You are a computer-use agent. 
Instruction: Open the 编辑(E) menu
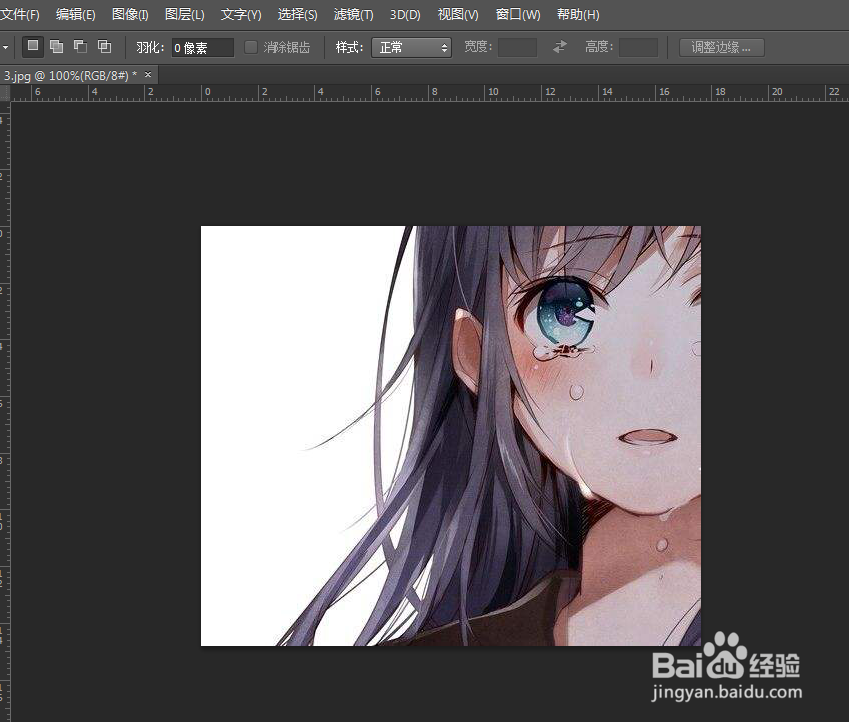click(75, 15)
